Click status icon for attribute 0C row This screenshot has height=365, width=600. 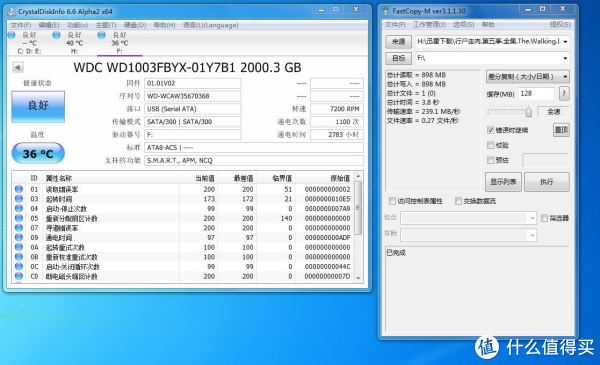point(19,266)
